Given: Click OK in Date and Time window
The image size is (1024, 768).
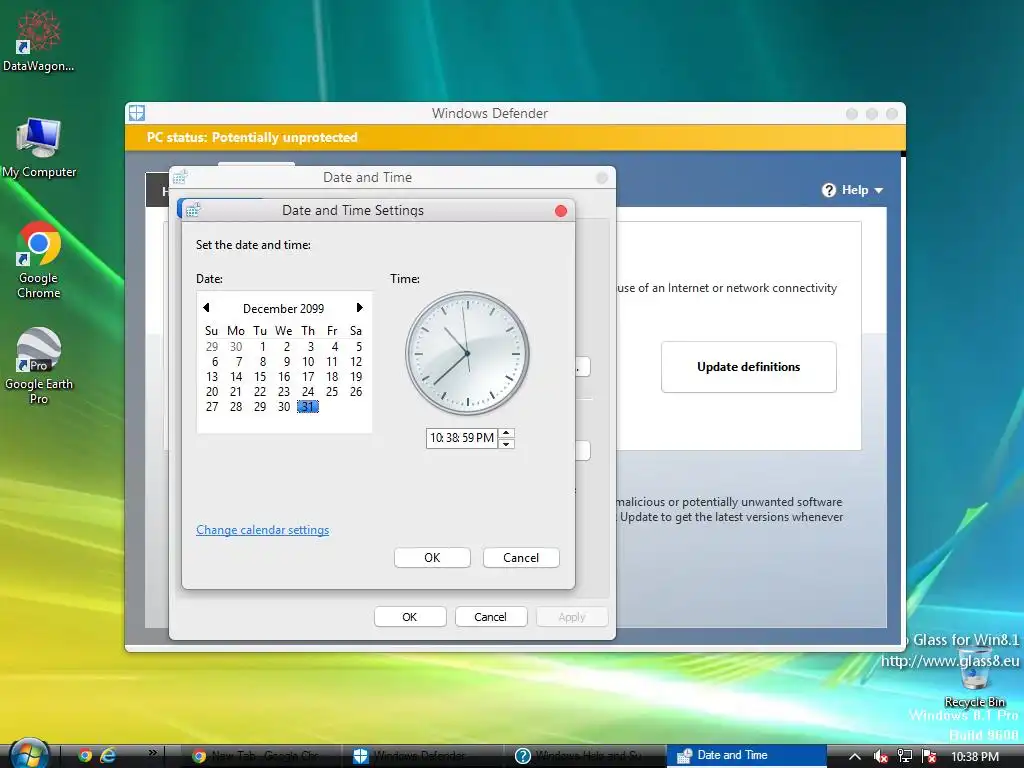Looking at the screenshot, I should tap(409, 617).
